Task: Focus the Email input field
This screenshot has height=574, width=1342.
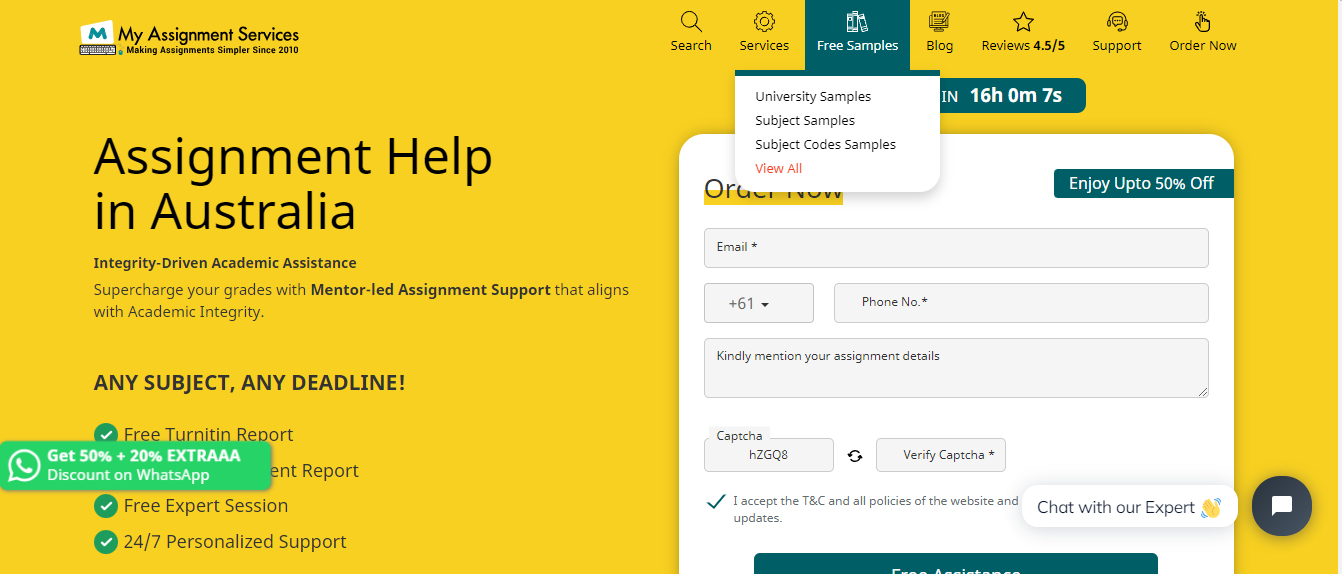Action: pos(955,248)
